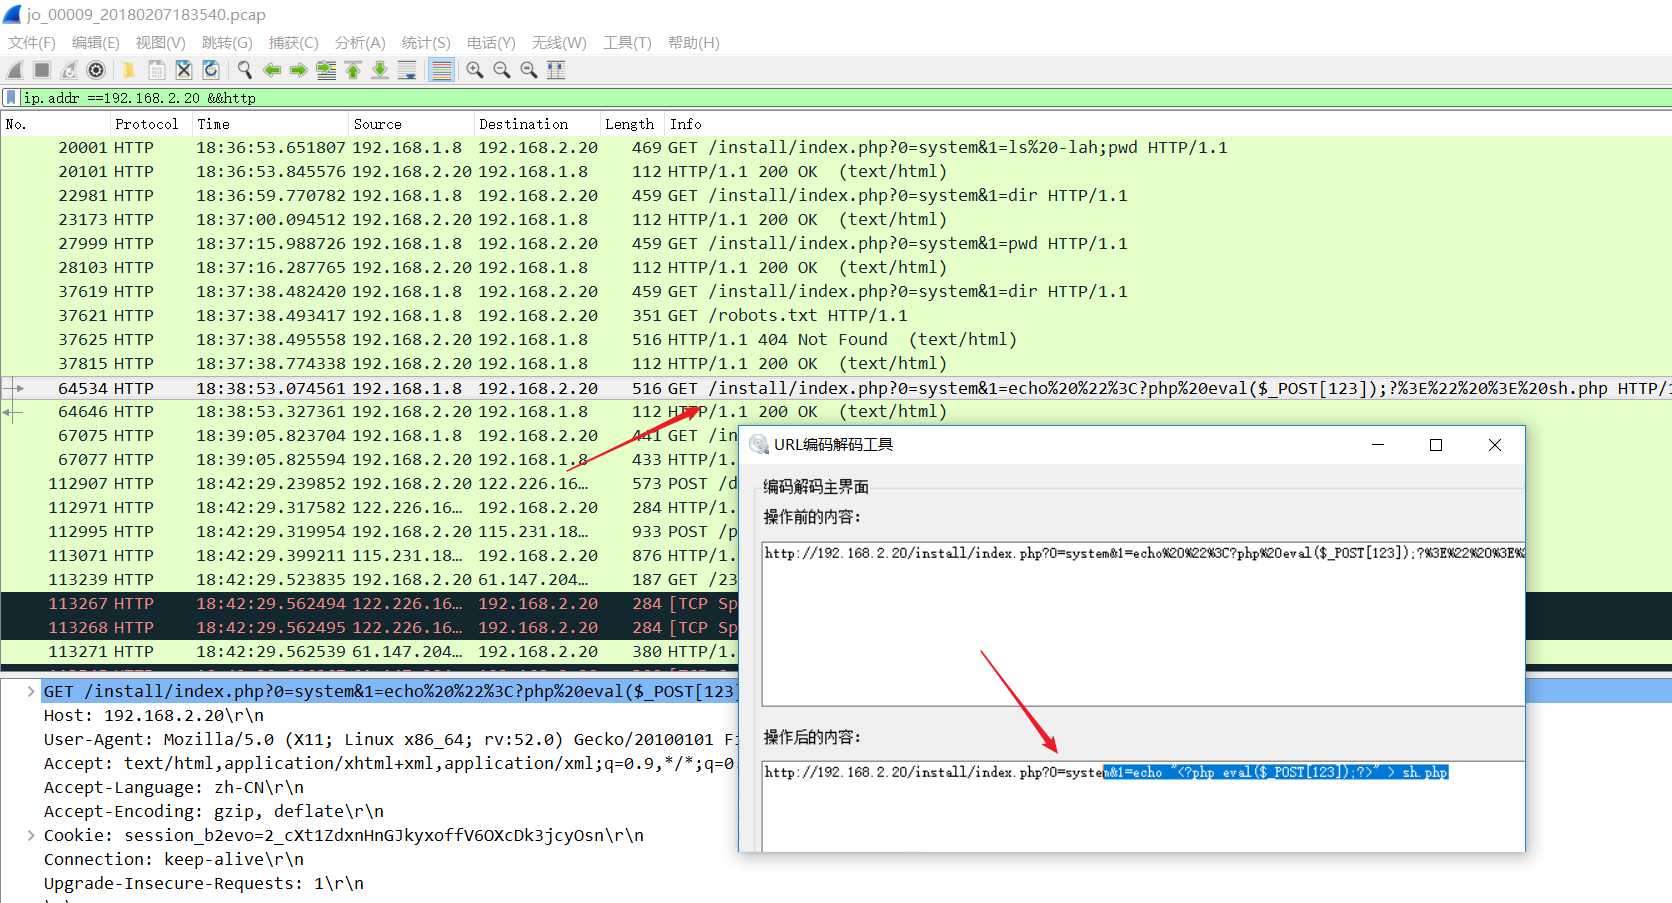Open the 帮助(H) menu
Image resolution: width=1672 pixels, height=903 pixels.
pos(694,42)
